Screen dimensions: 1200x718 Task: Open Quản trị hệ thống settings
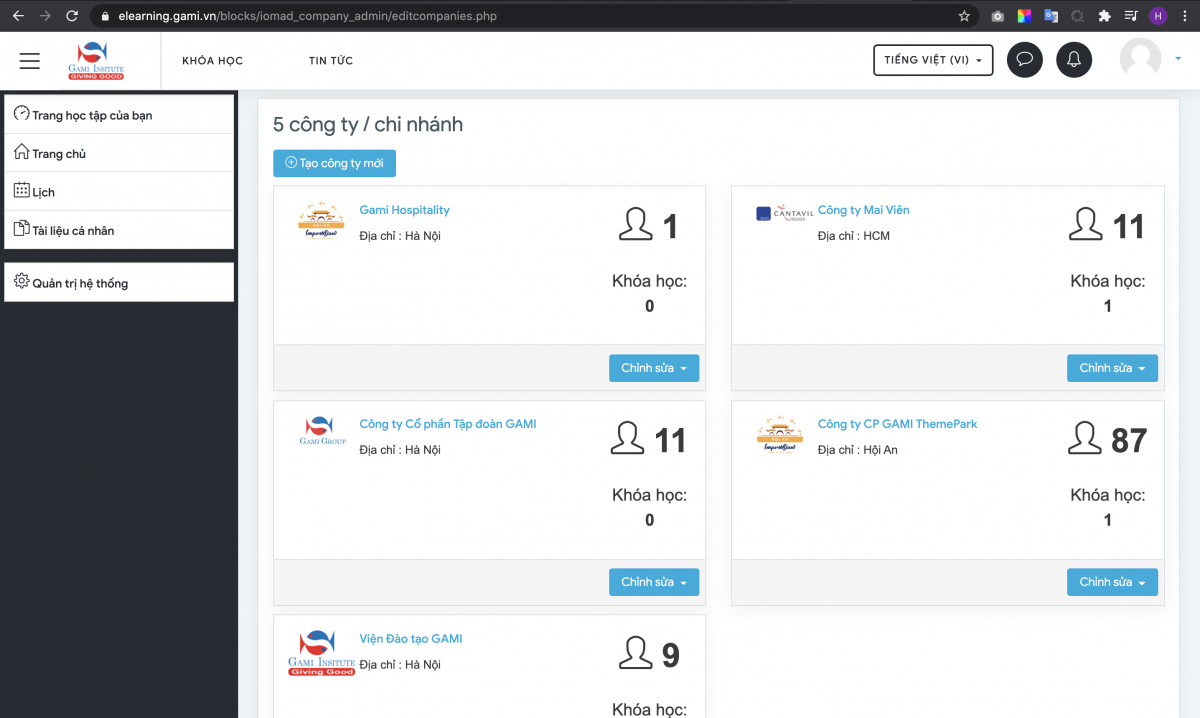[119, 282]
